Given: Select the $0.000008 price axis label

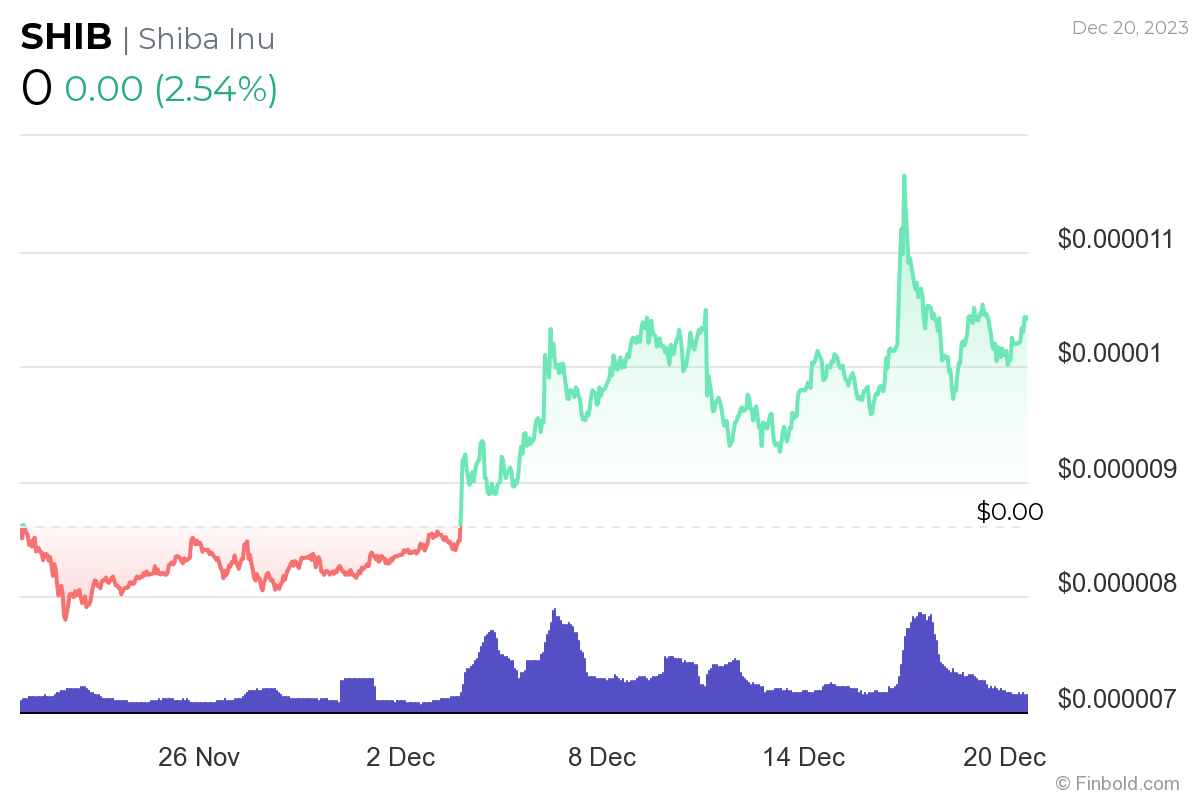Looking at the screenshot, I should pos(1117,583).
